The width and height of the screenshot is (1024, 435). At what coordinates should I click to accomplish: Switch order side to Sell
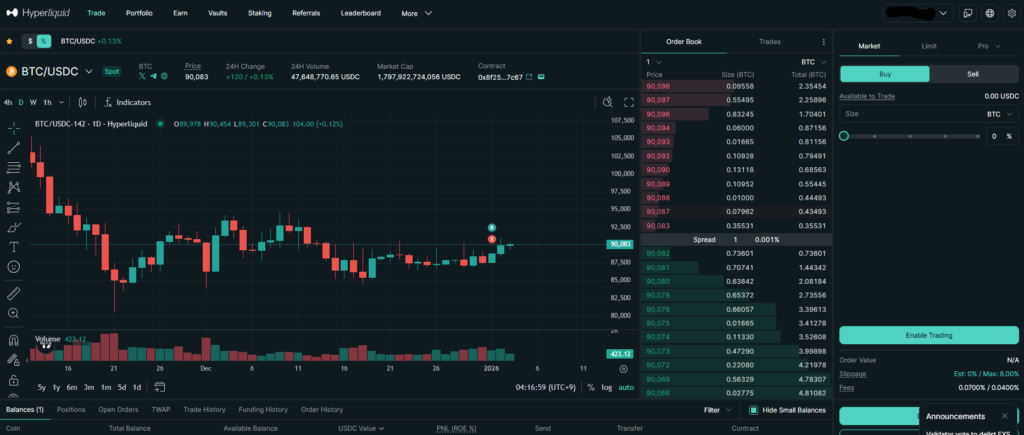973,74
